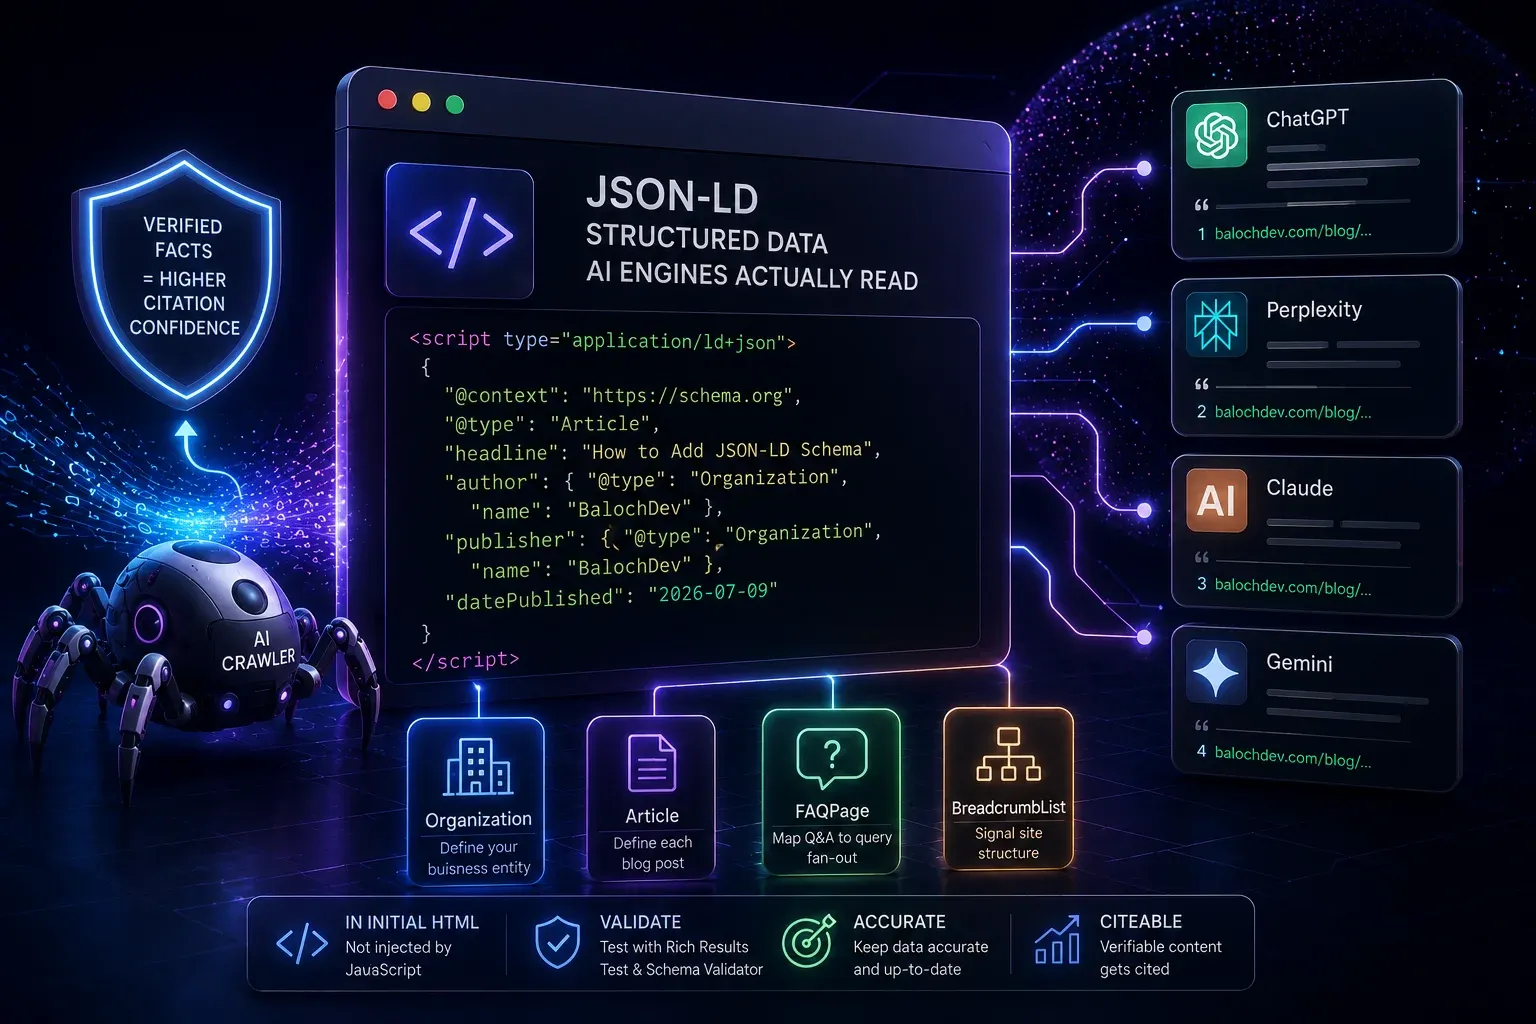Click the "ChatGPT" card title
Viewport: 1536px width, 1024px height.
click(1307, 119)
